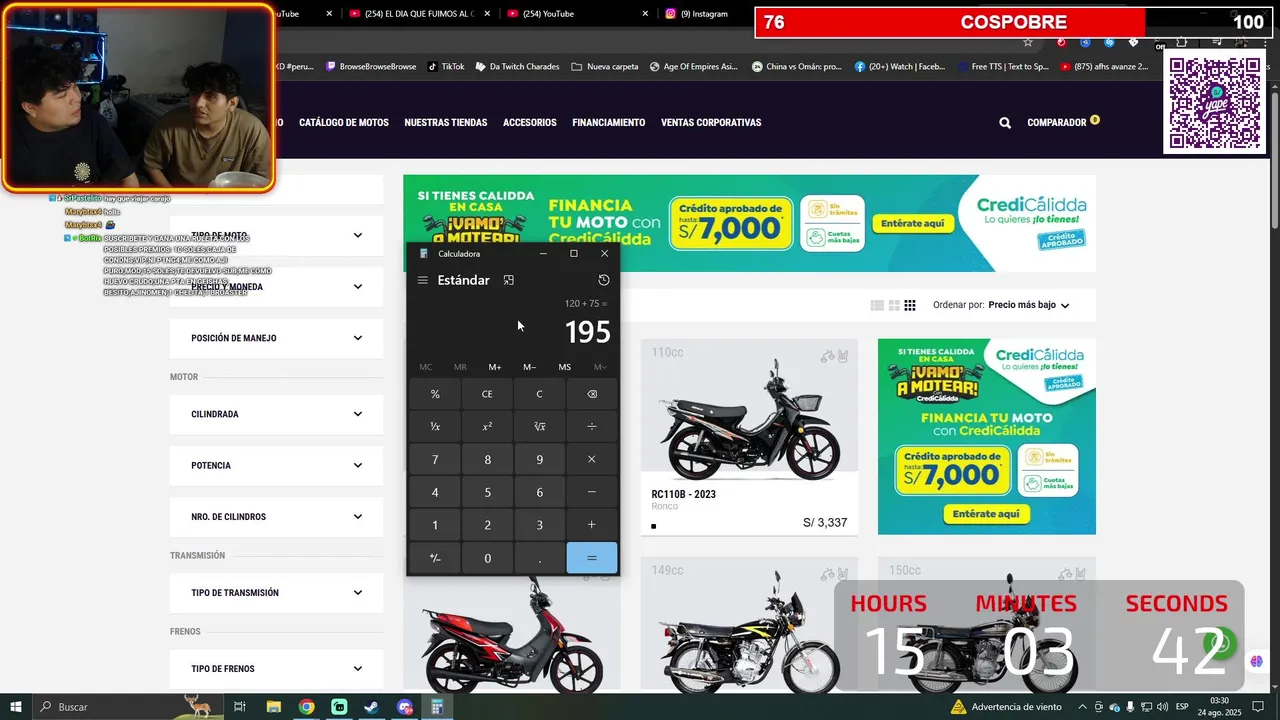Open the website search magnifier icon
Viewport: 1280px width, 720px height.
[x=1005, y=123]
